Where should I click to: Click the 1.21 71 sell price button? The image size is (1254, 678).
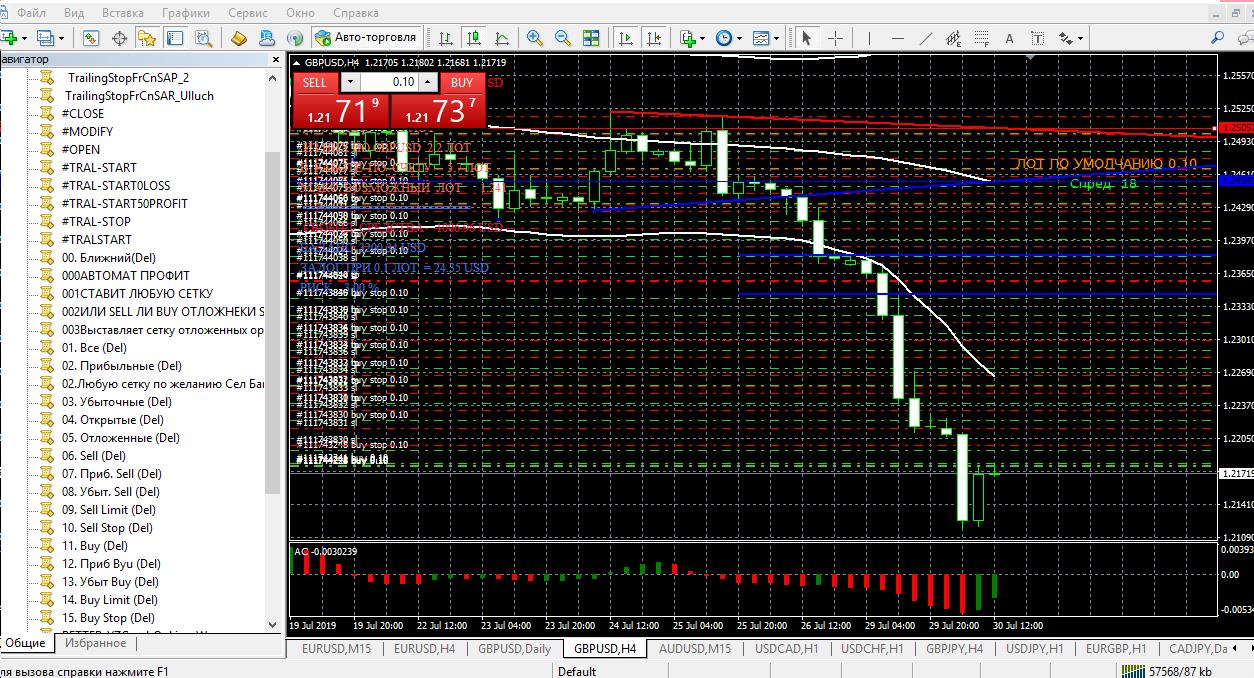pyautogui.click(x=340, y=111)
